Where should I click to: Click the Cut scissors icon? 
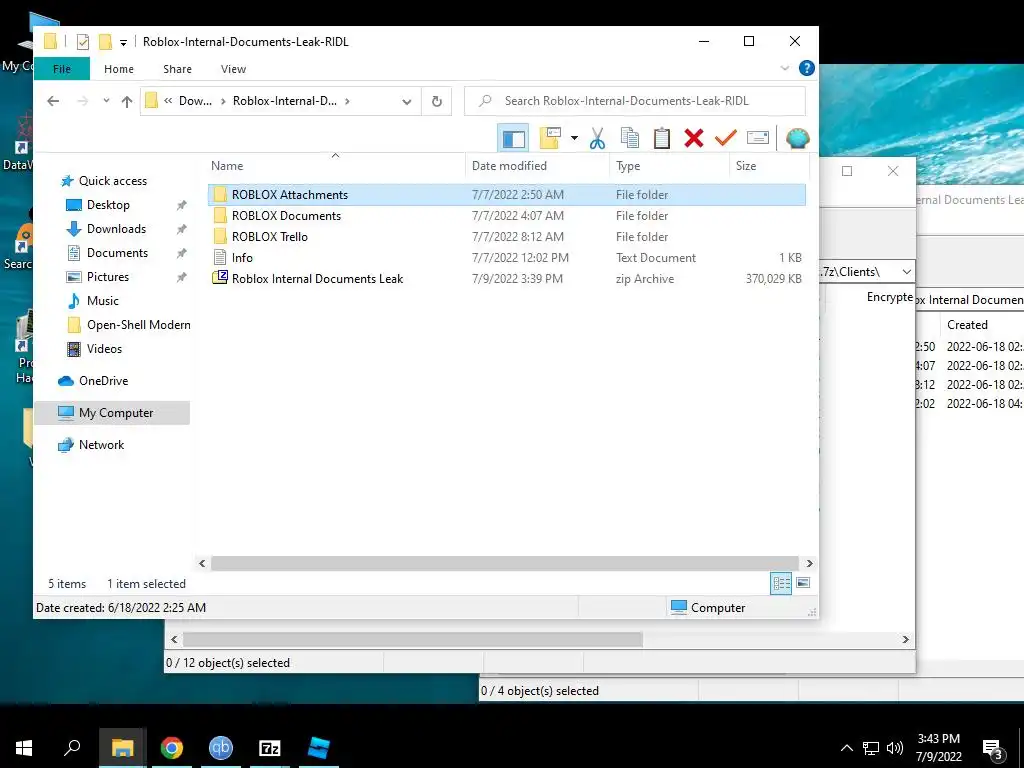click(x=597, y=138)
